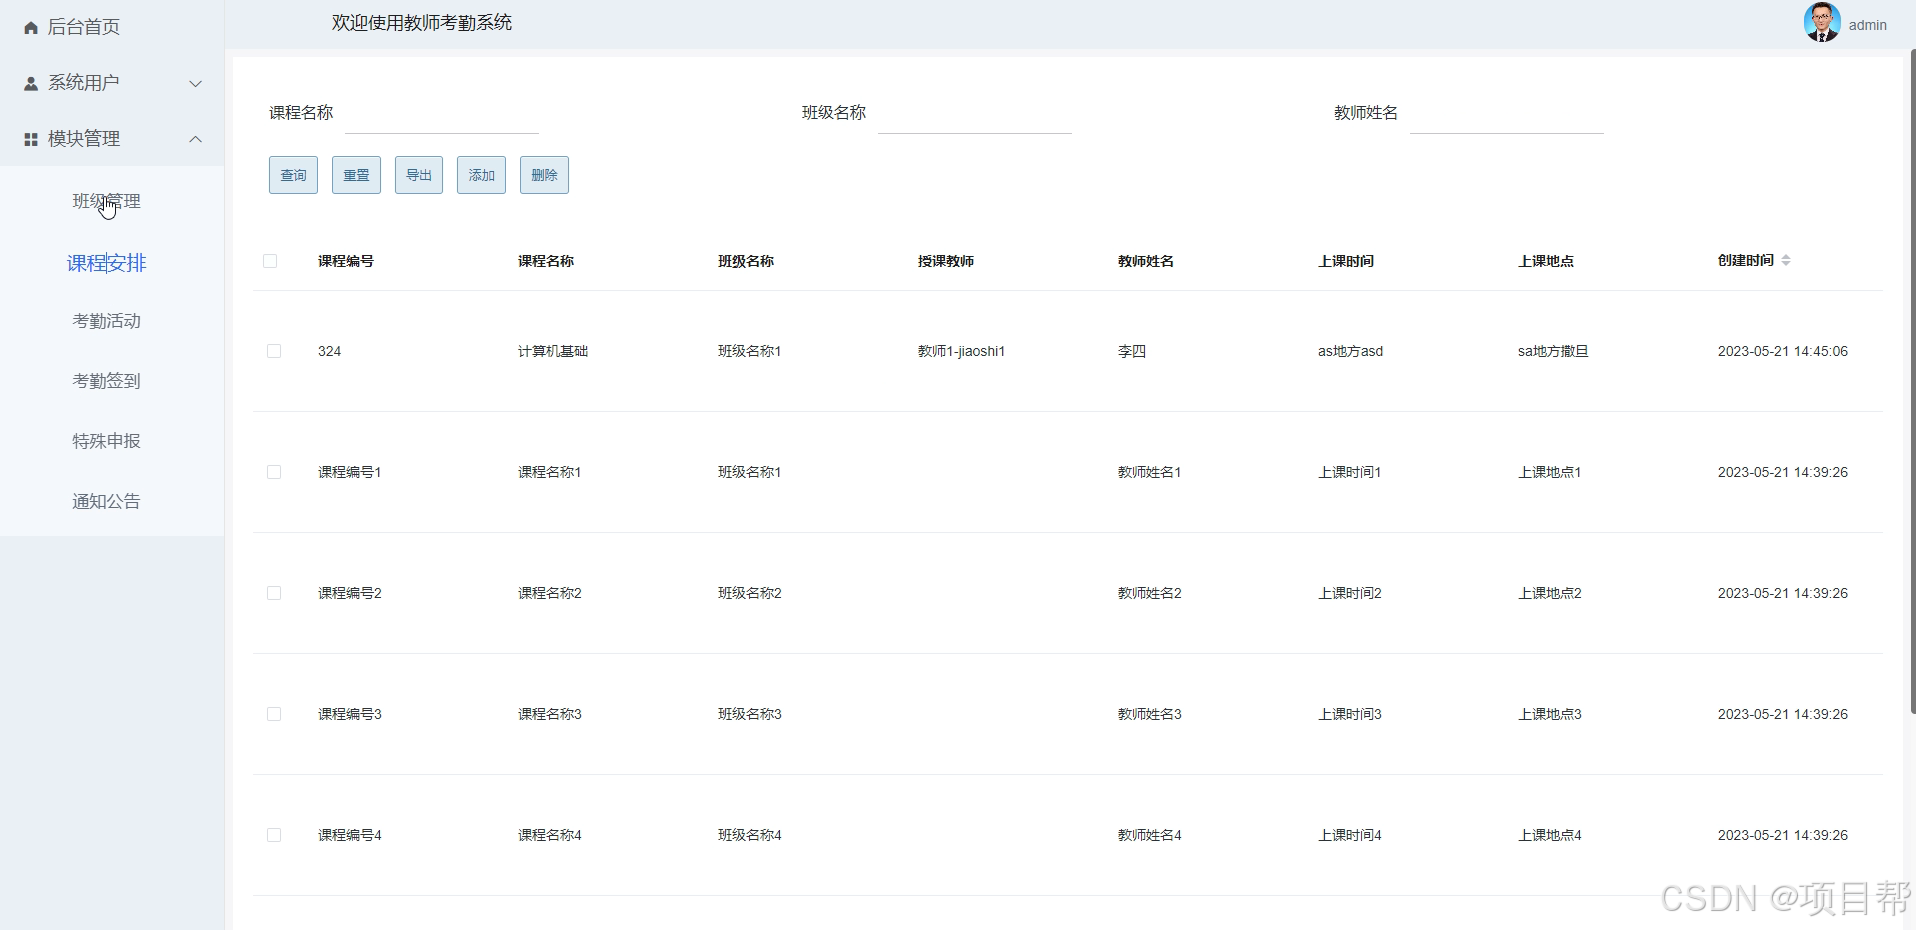The image size is (1916, 930).
Task: Check the row checkbox for 课程编号3
Action: click(274, 714)
